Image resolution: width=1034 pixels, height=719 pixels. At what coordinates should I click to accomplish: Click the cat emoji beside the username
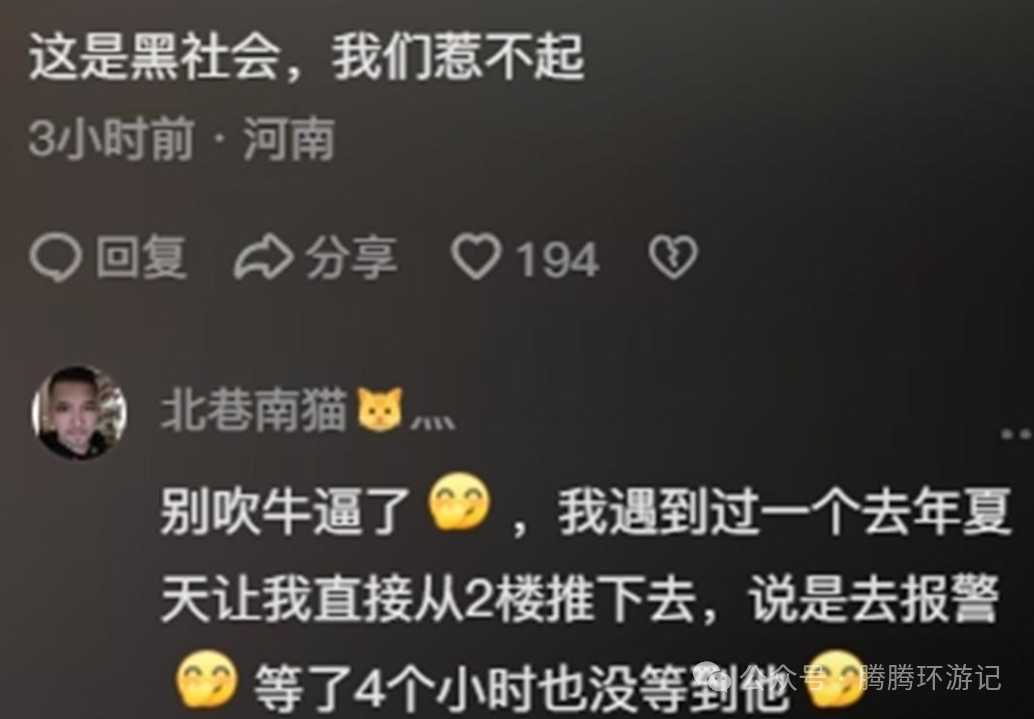click(x=379, y=410)
